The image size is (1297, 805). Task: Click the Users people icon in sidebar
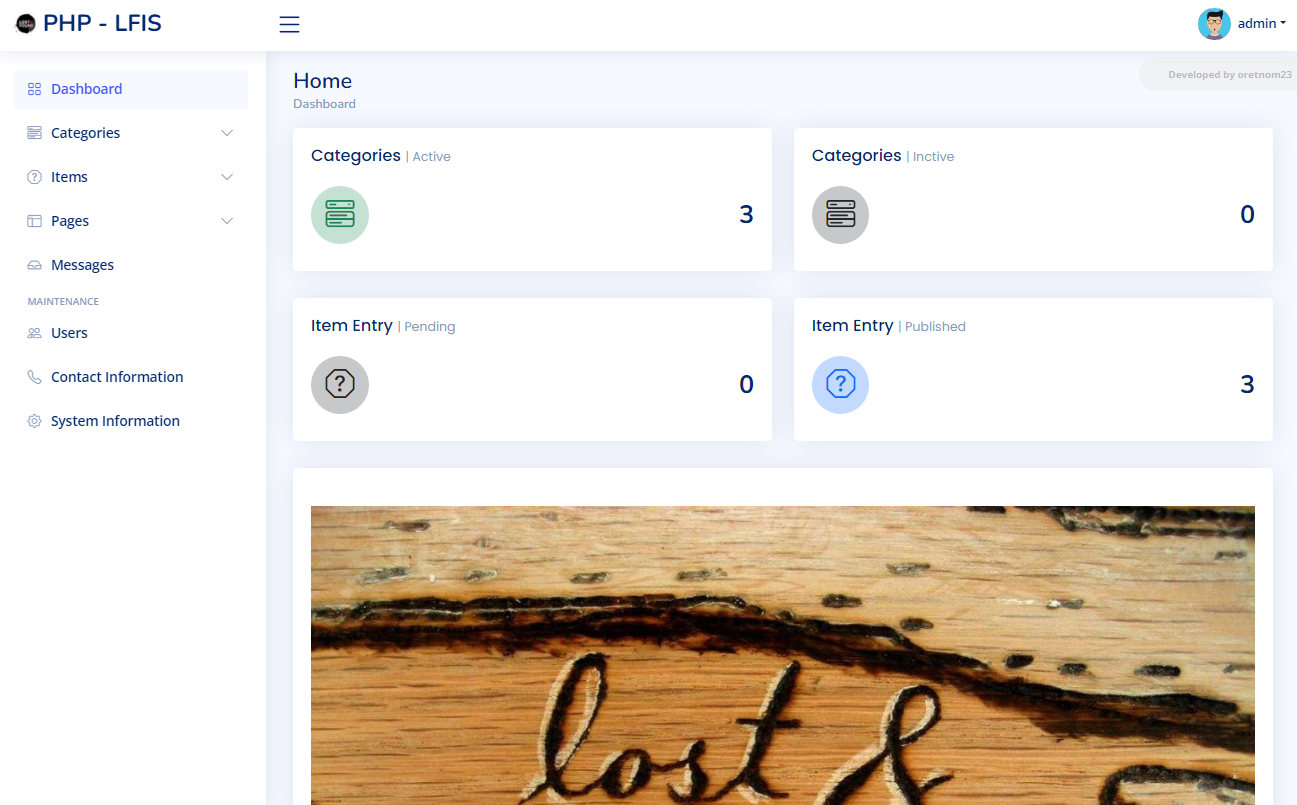tap(34, 333)
